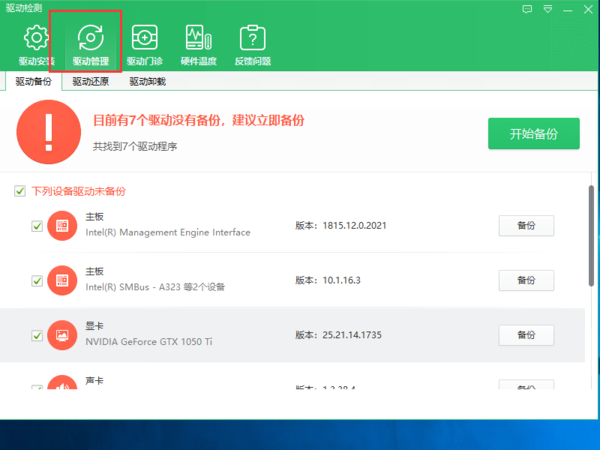Image resolution: width=600 pixels, height=450 pixels.
Task: Toggle the 下列设备驱动未备份 select-all checkbox
Action: pos(19,191)
